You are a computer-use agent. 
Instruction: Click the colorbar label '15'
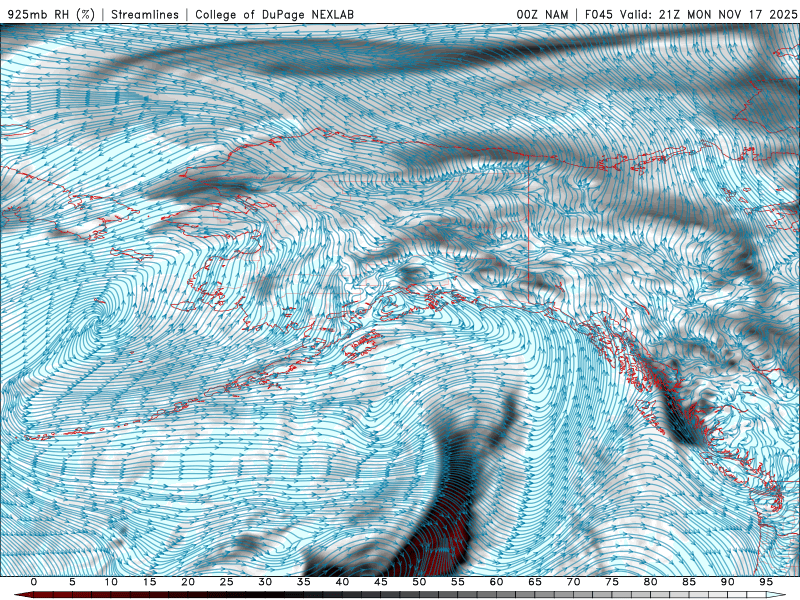pos(149,582)
